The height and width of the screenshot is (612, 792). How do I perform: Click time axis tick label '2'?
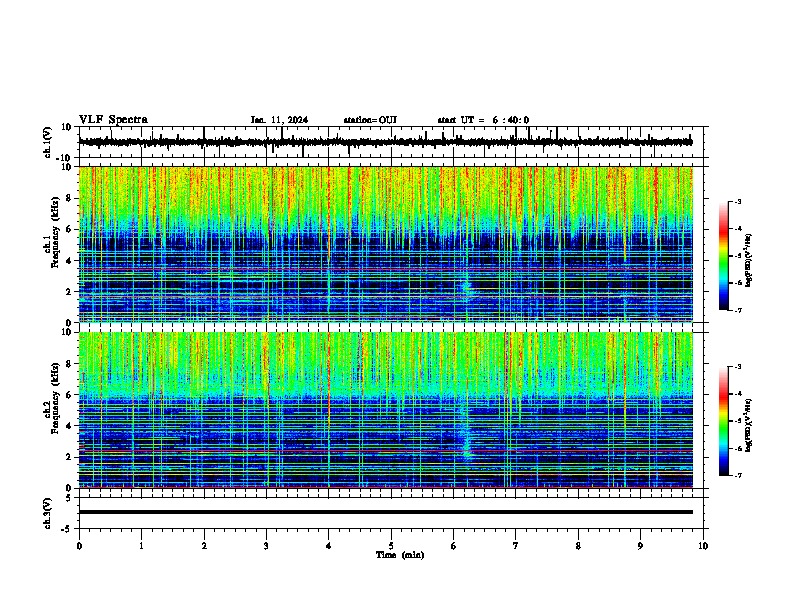click(204, 546)
